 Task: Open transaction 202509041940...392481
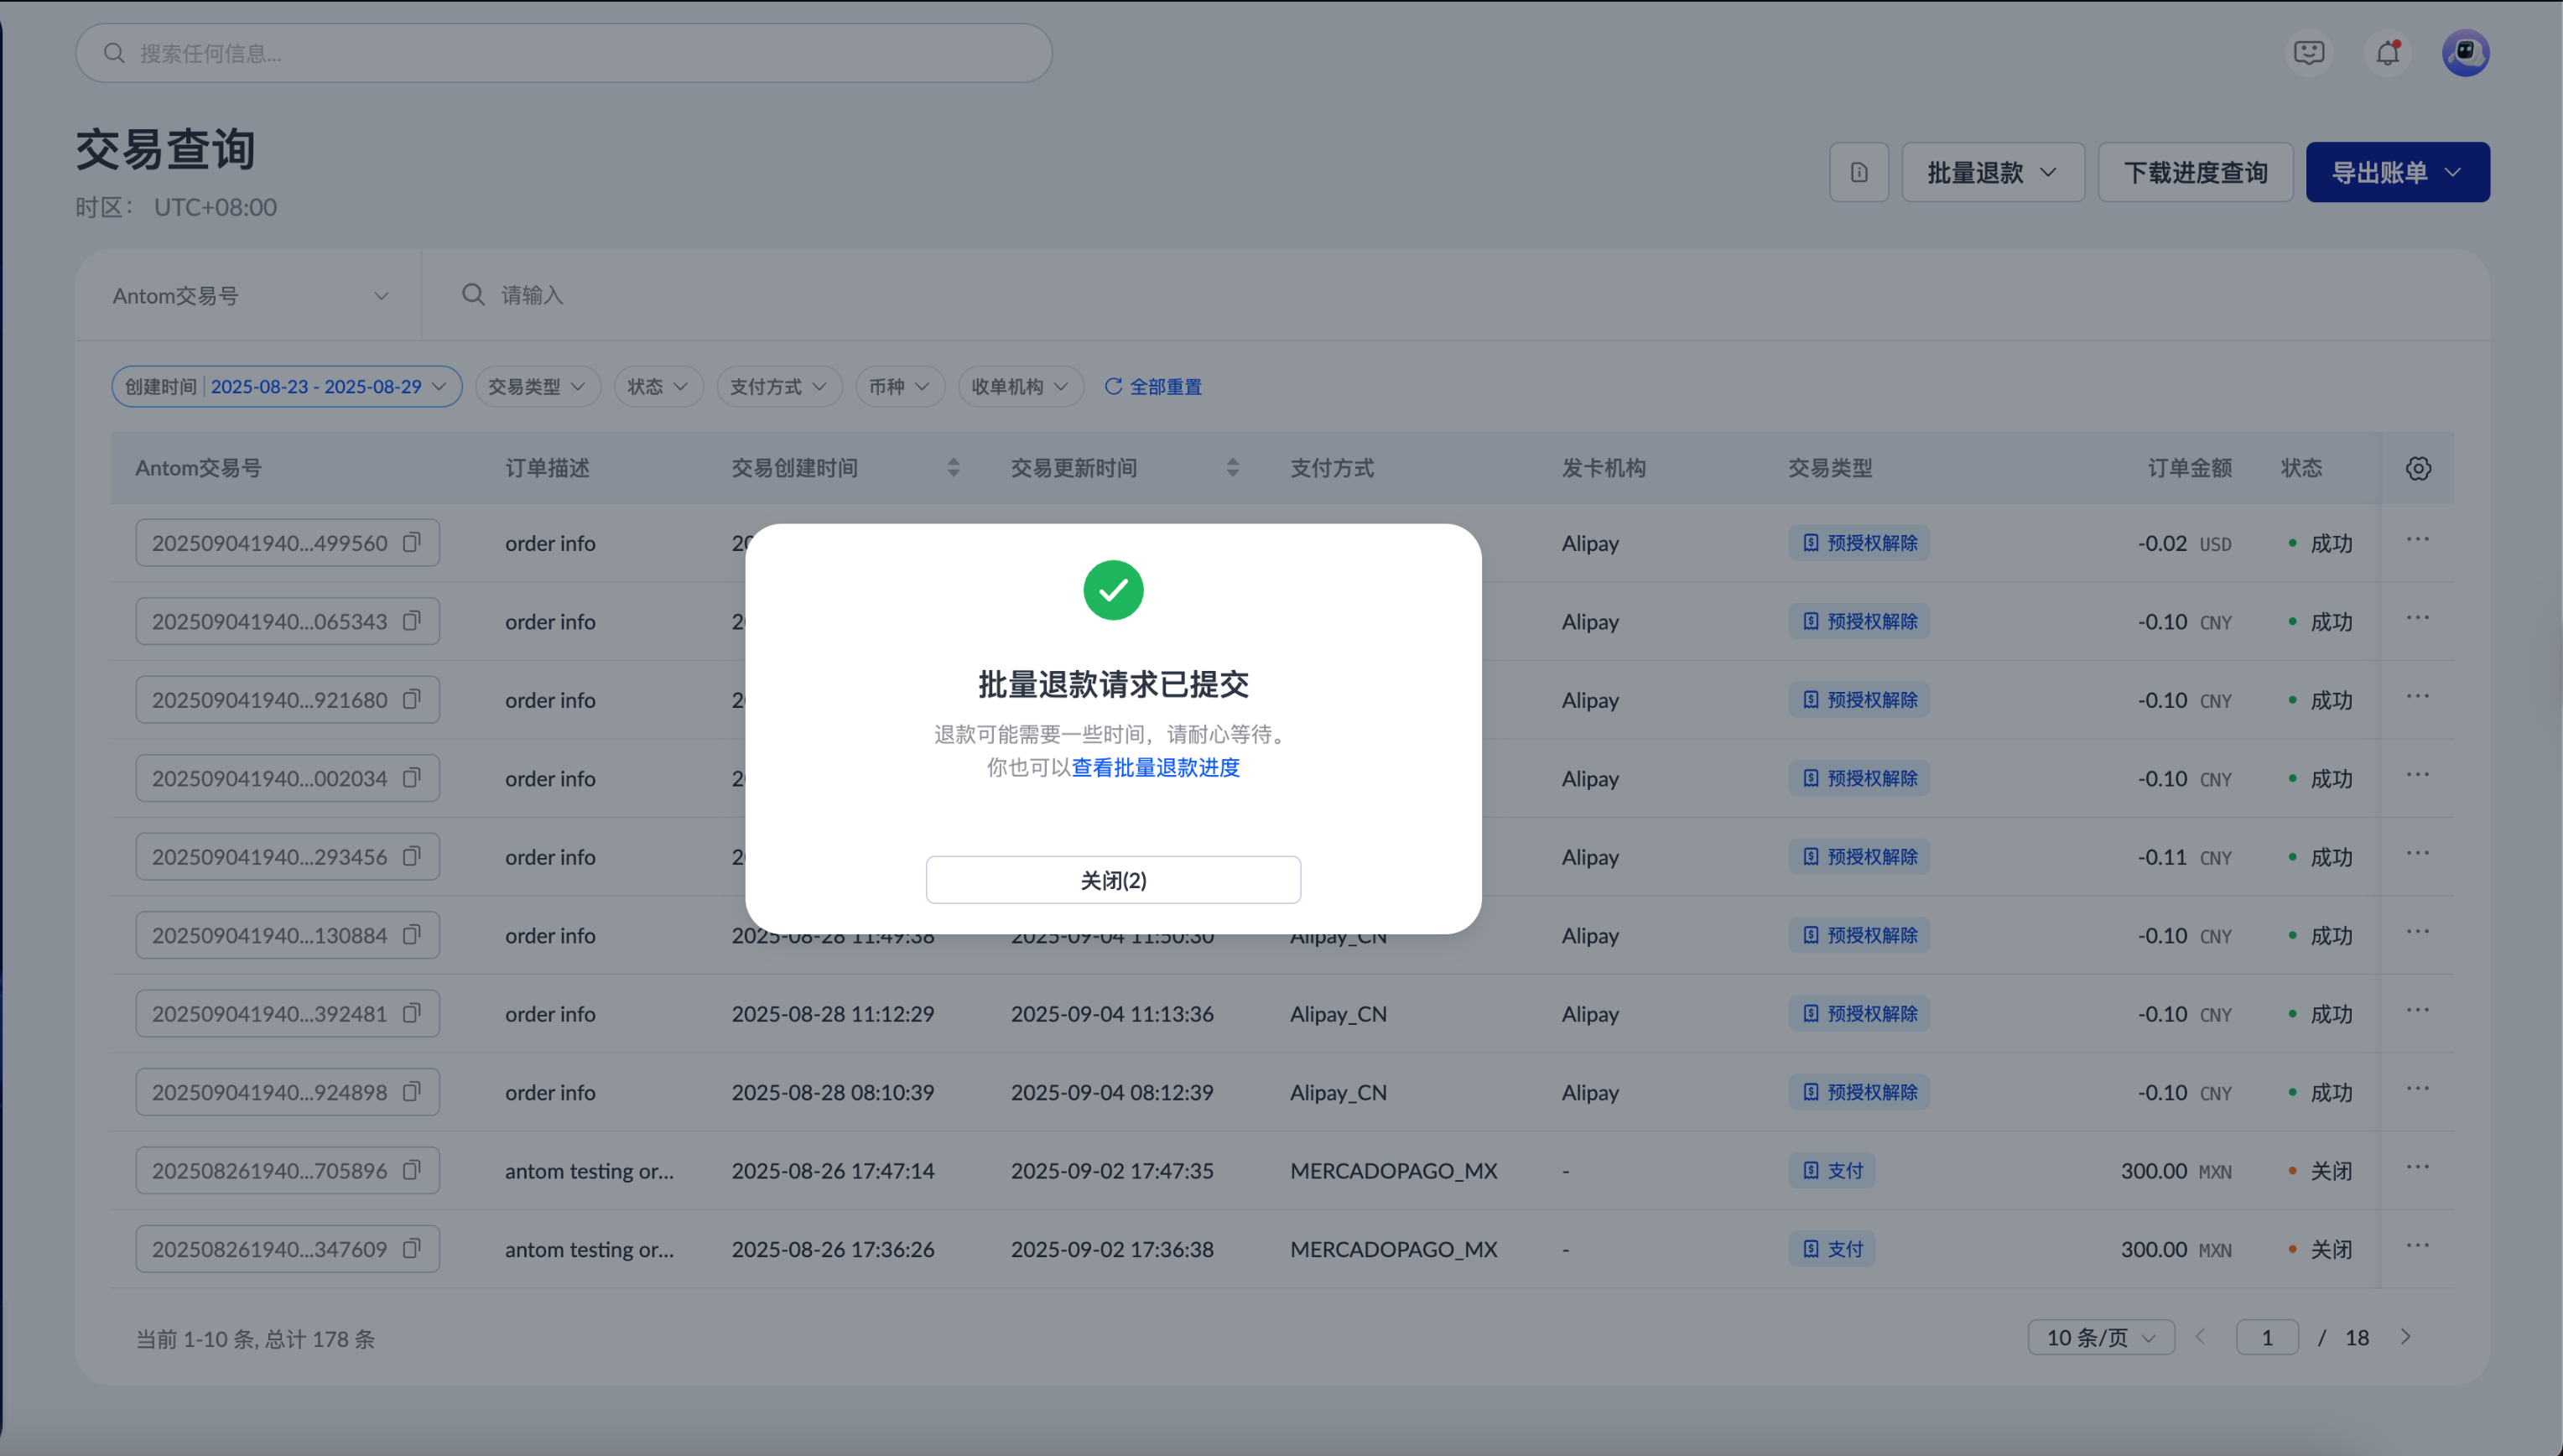click(269, 1014)
